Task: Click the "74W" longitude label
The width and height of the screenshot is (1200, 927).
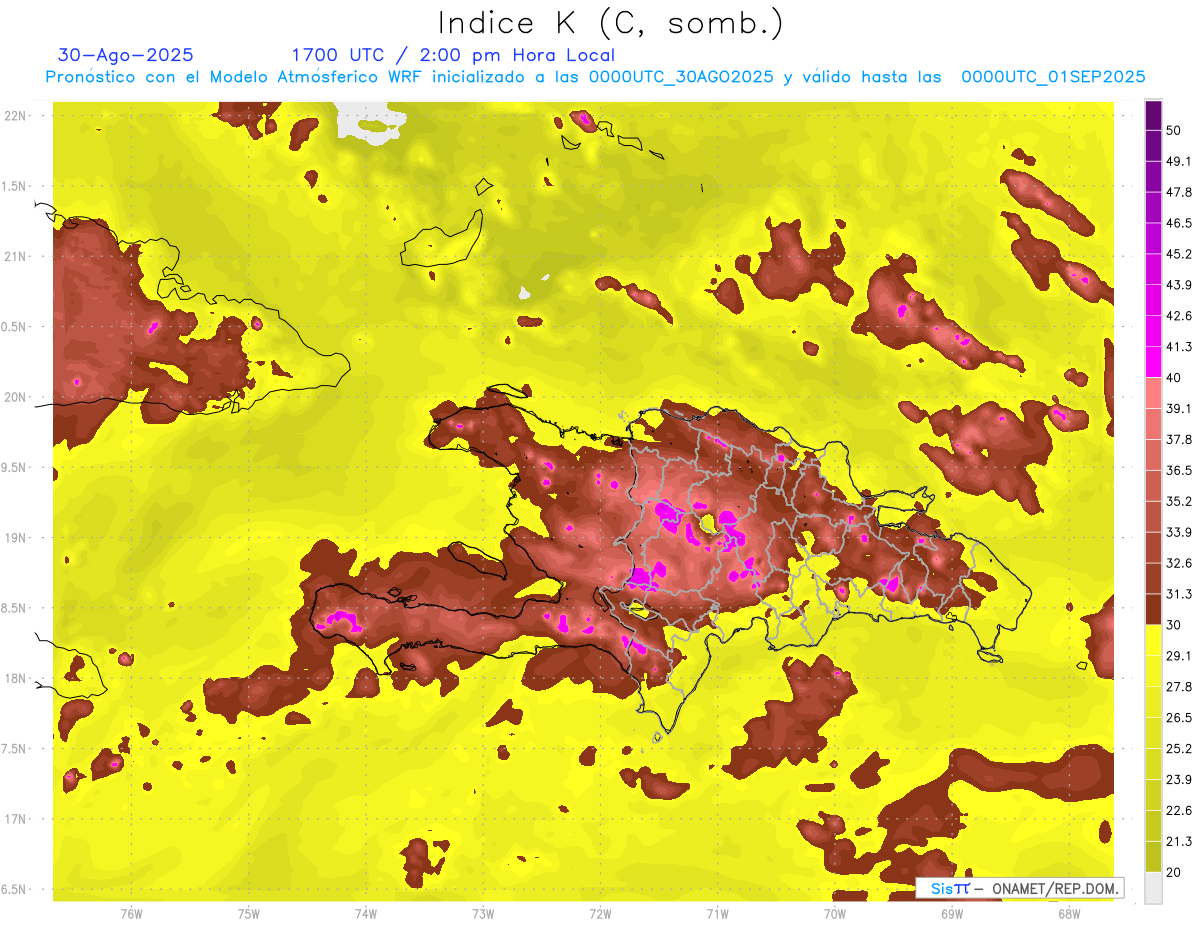Action: click(x=366, y=913)
